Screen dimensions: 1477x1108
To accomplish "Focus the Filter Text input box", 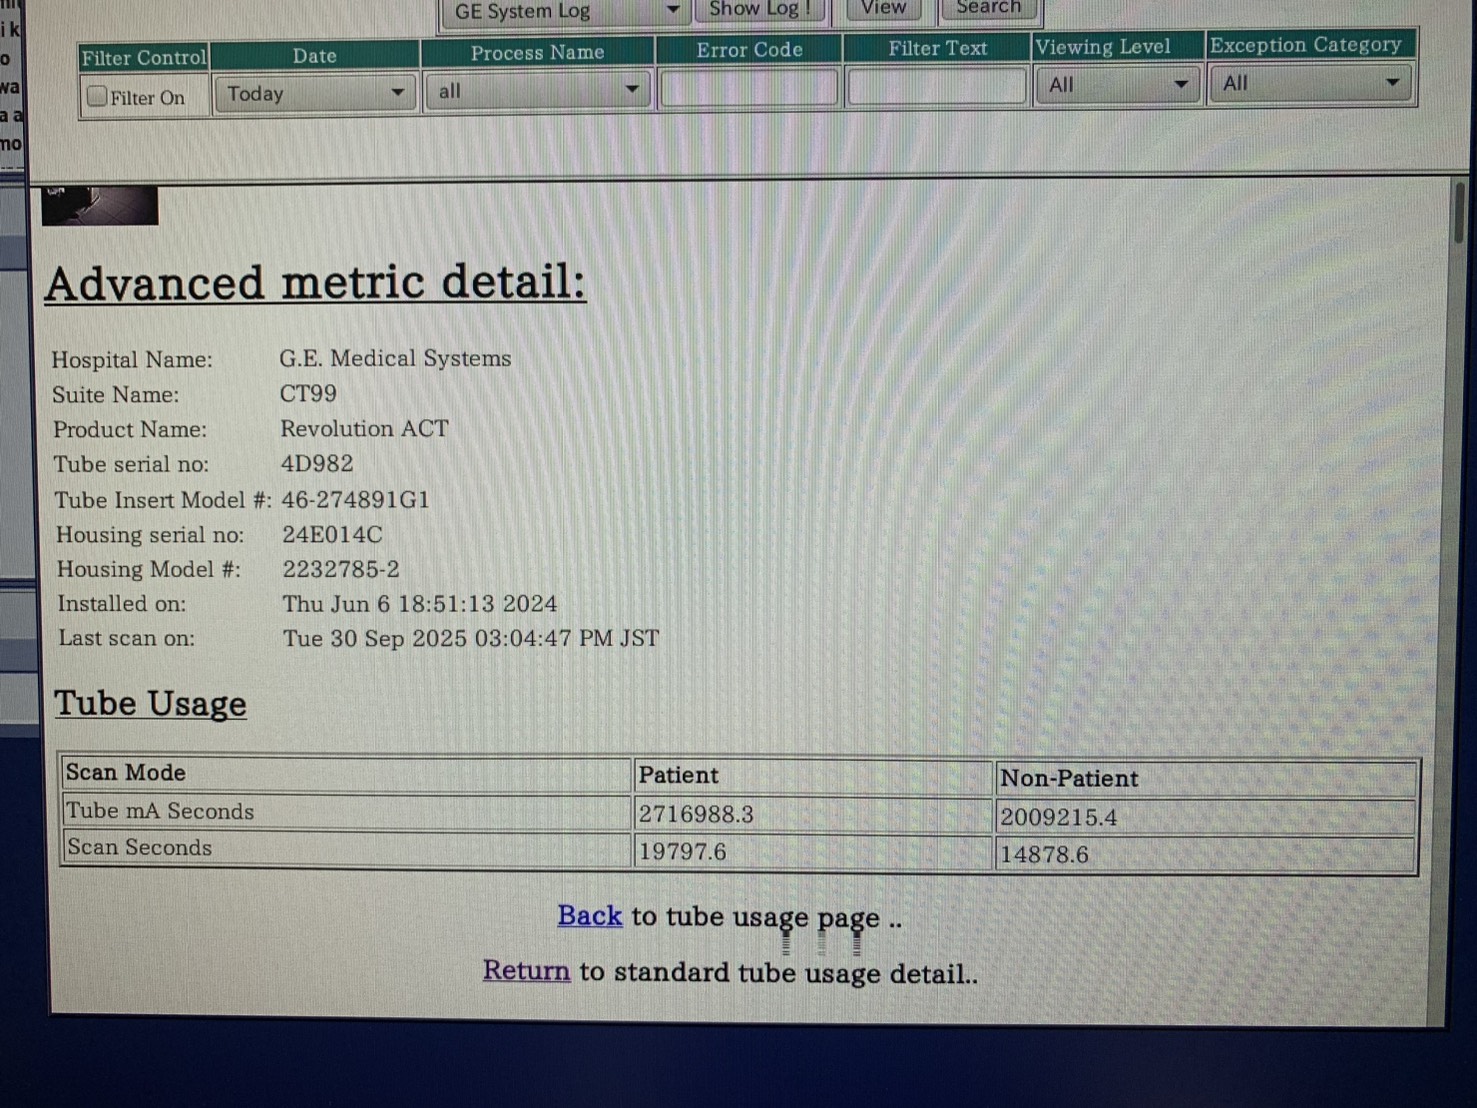I will tap(937, 87).
